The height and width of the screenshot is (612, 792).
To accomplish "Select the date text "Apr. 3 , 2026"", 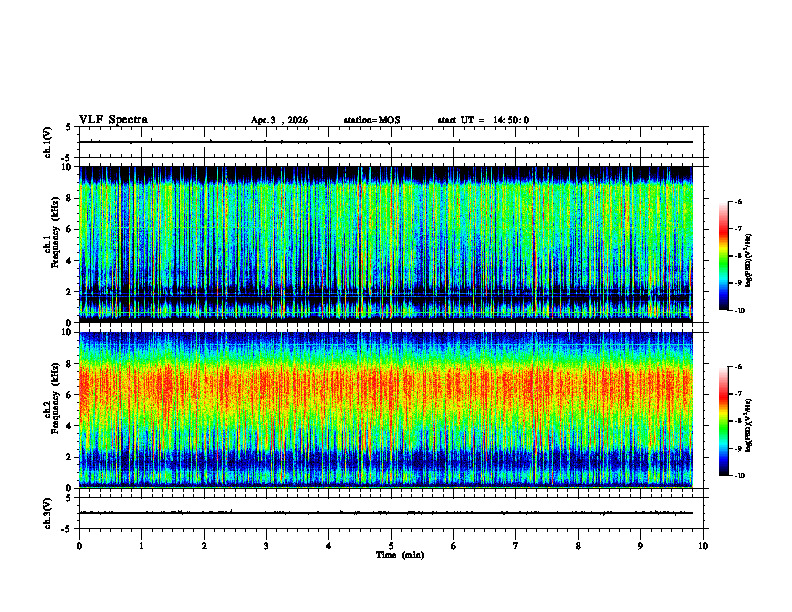I will [x=279, y=120].
